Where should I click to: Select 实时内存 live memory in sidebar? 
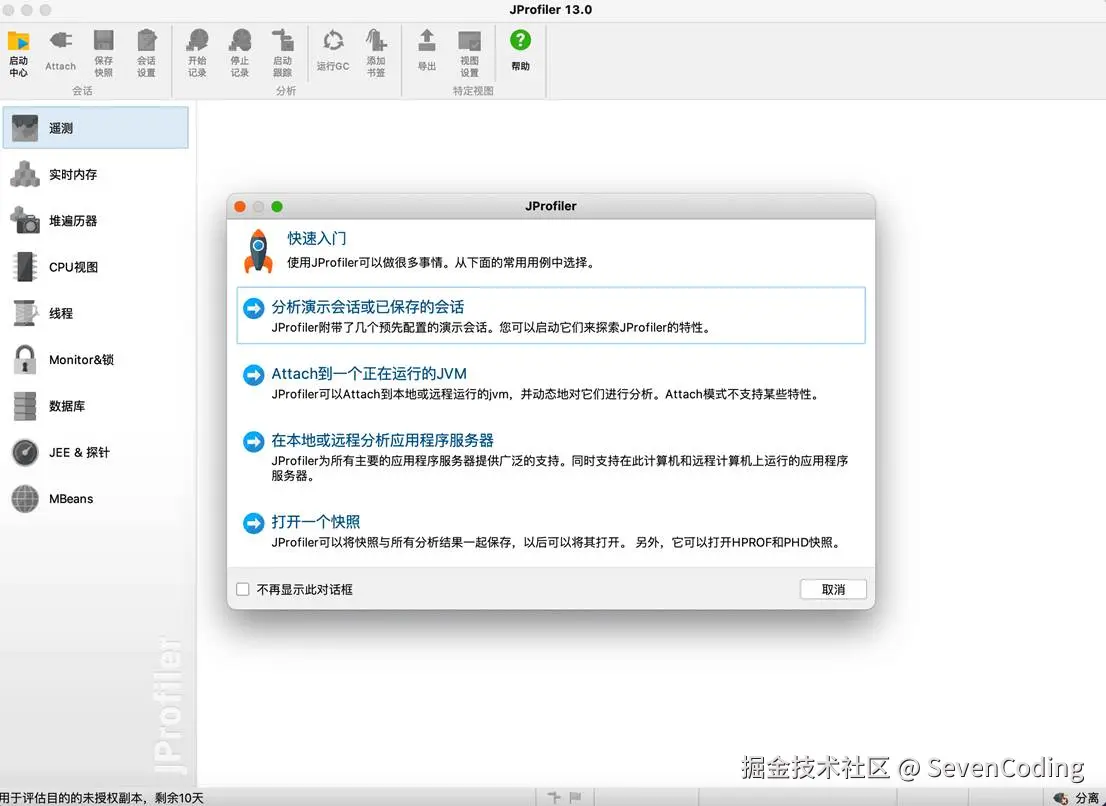96,174
